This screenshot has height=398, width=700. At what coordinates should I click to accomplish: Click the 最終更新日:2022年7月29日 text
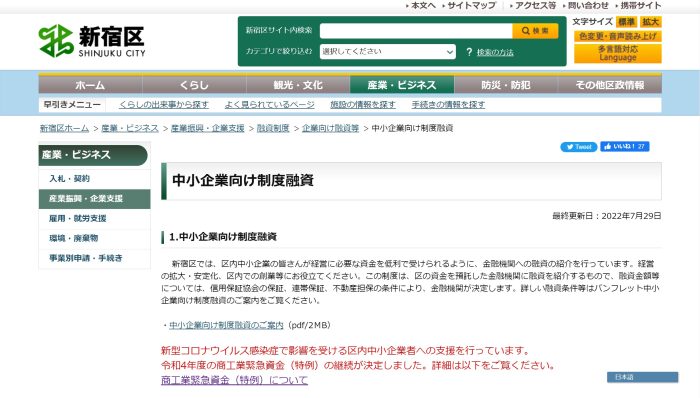pyautogui.click(x=607, y=216)
